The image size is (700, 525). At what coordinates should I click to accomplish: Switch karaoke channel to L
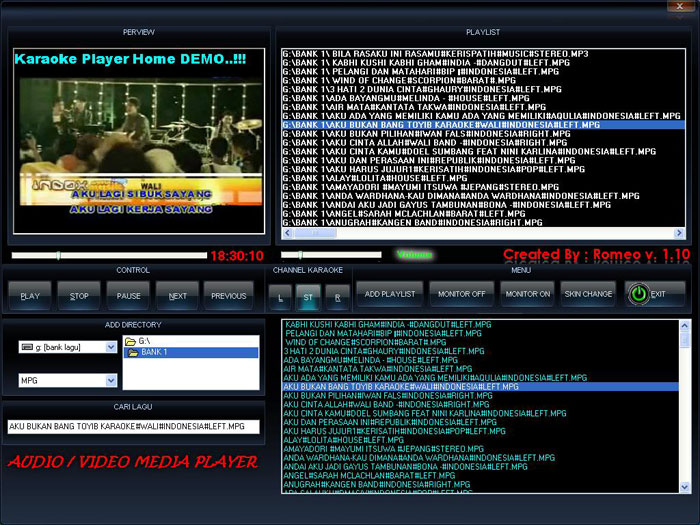[x=280, y=297]
